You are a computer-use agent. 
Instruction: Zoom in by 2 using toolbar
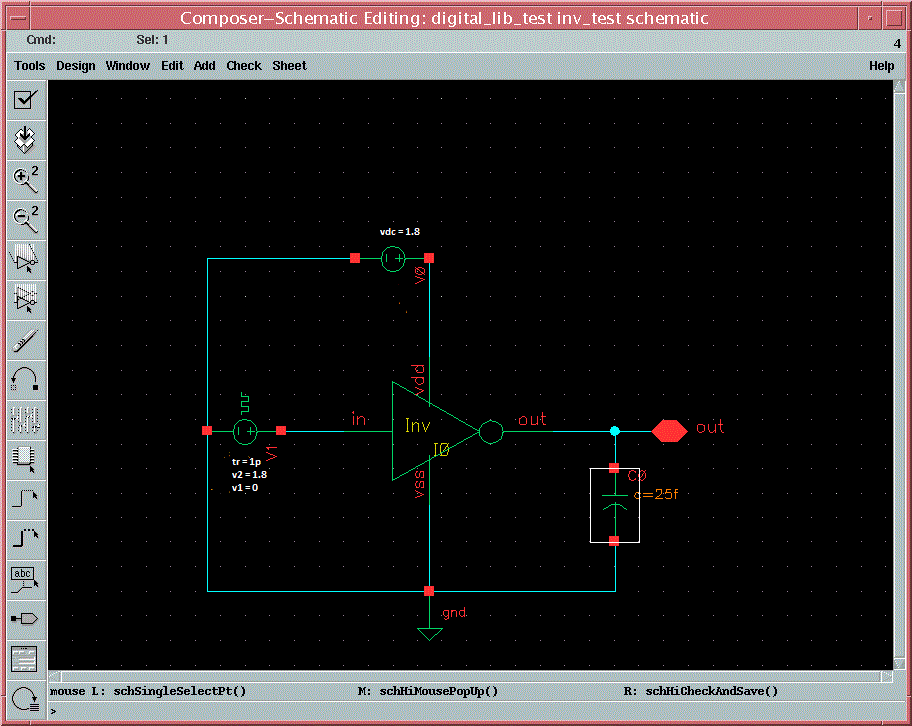pyautogui.click(x=26, y=179)
